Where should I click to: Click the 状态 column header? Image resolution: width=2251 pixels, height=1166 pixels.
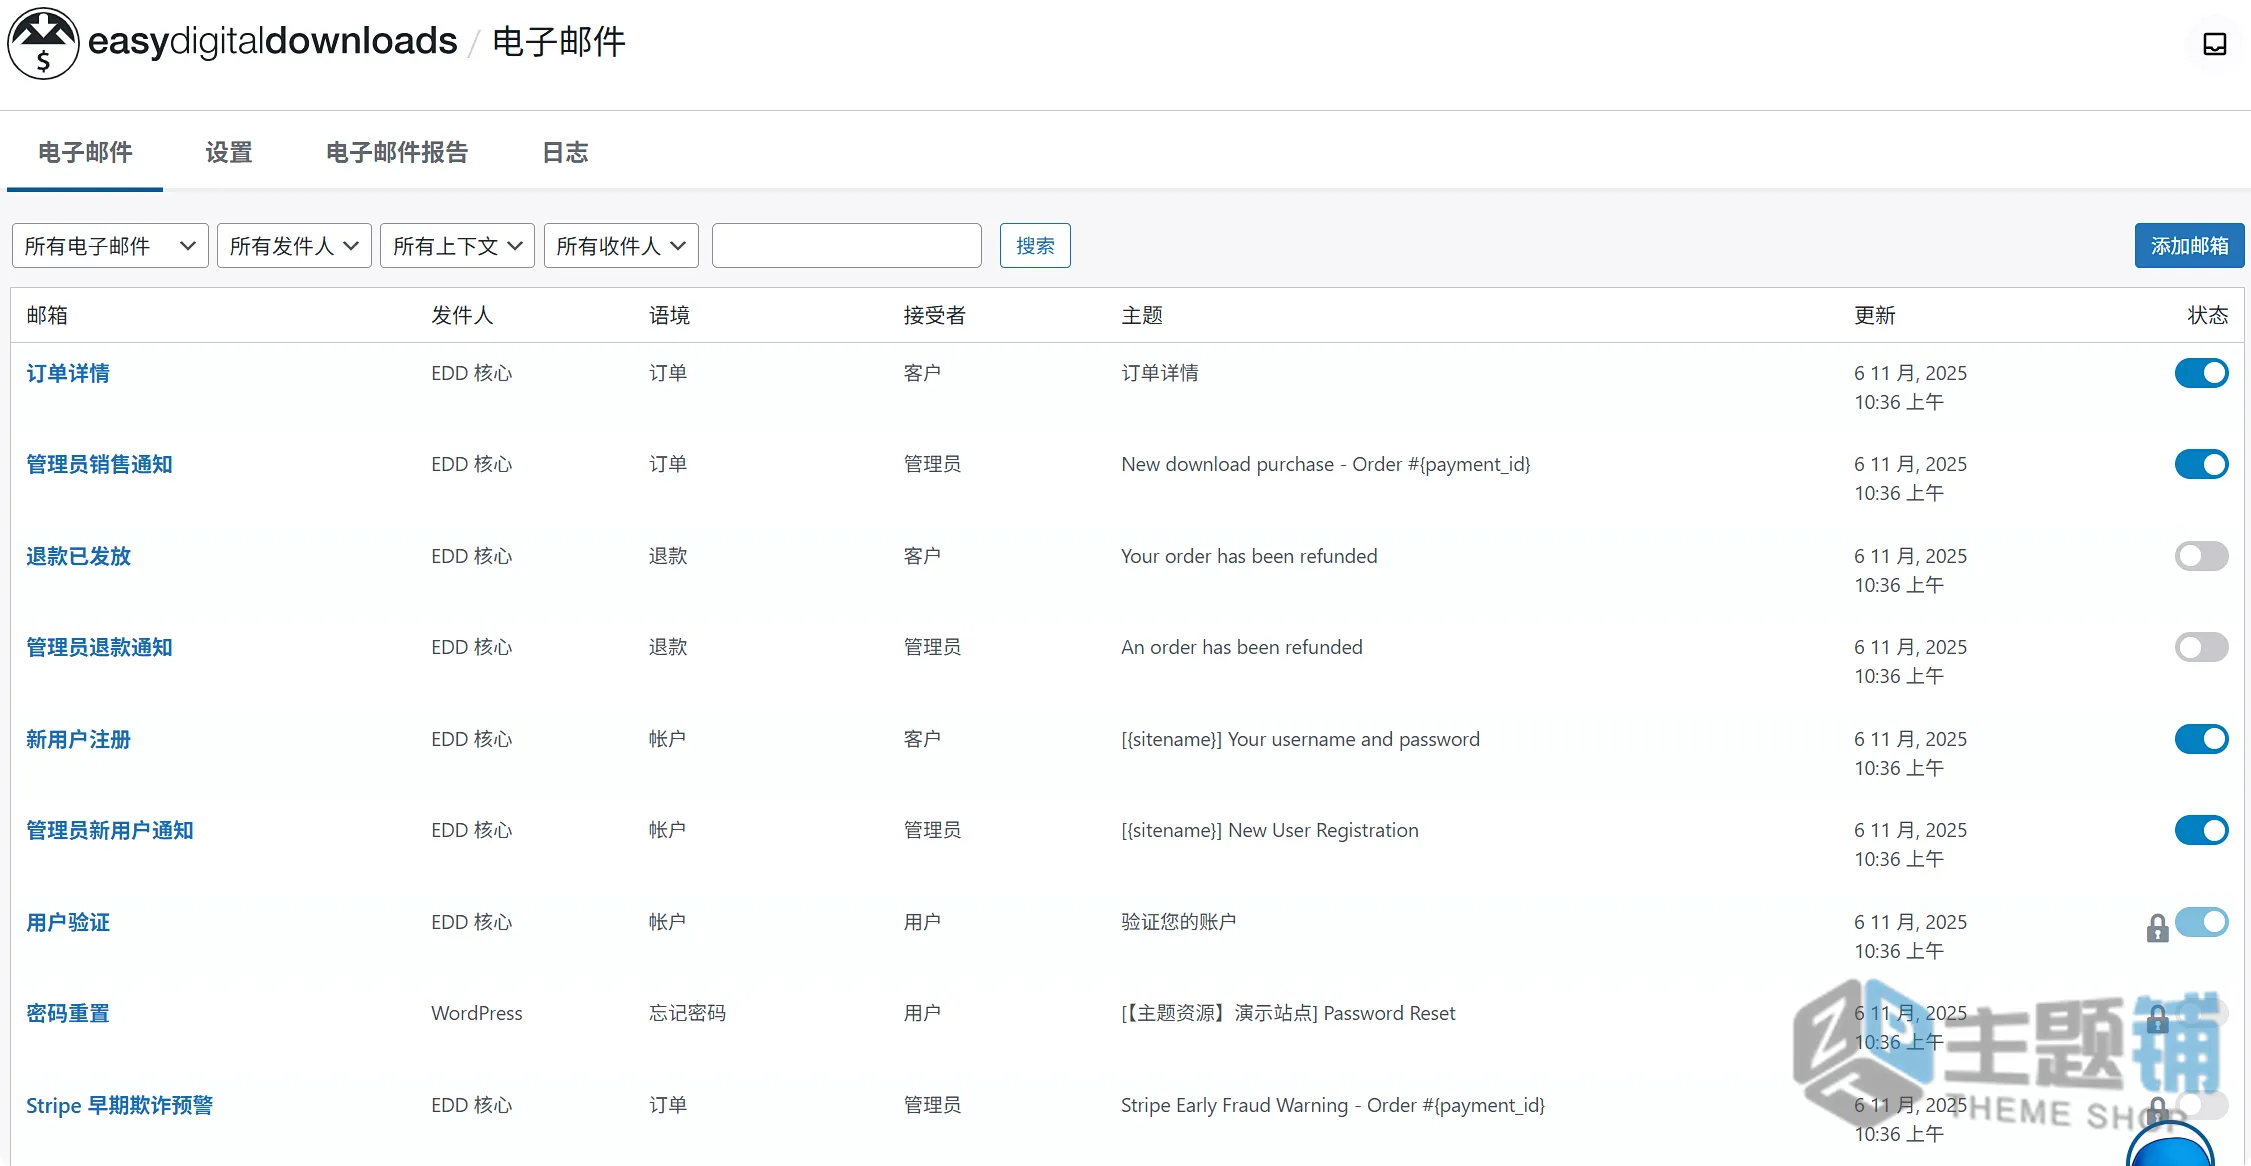2207,315
